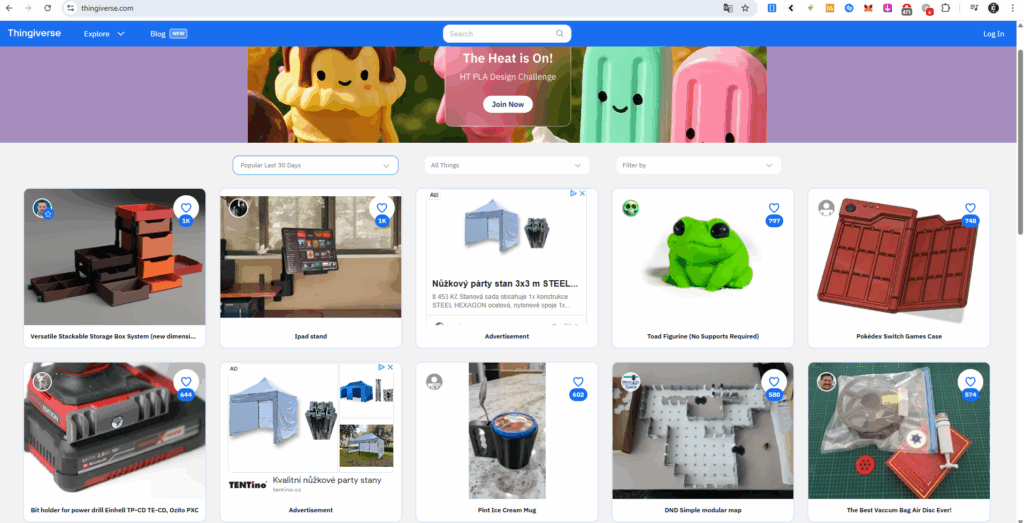Click the Kvalitní nůžkové party stany ad text
This screenshot has height=523, width=1024.
(327, 480)
